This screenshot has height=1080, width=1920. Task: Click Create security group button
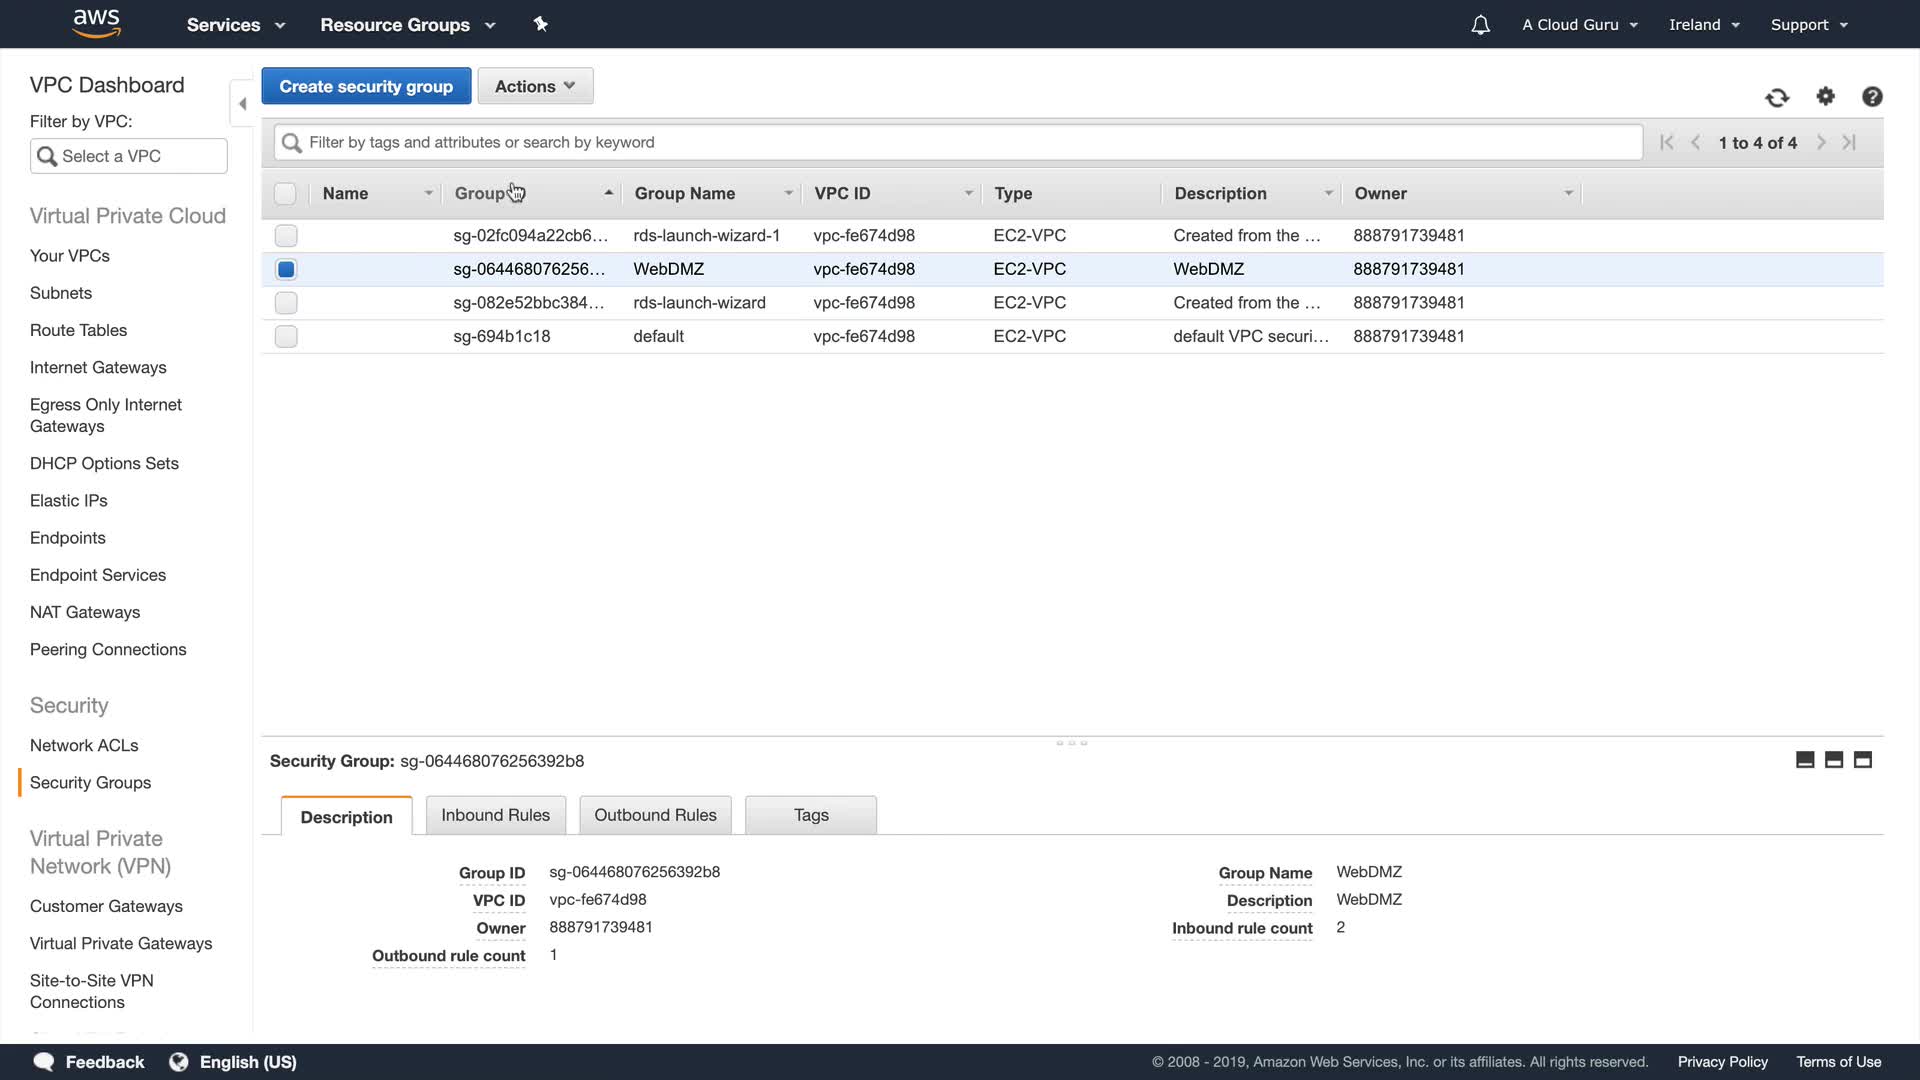pos(366,86)
